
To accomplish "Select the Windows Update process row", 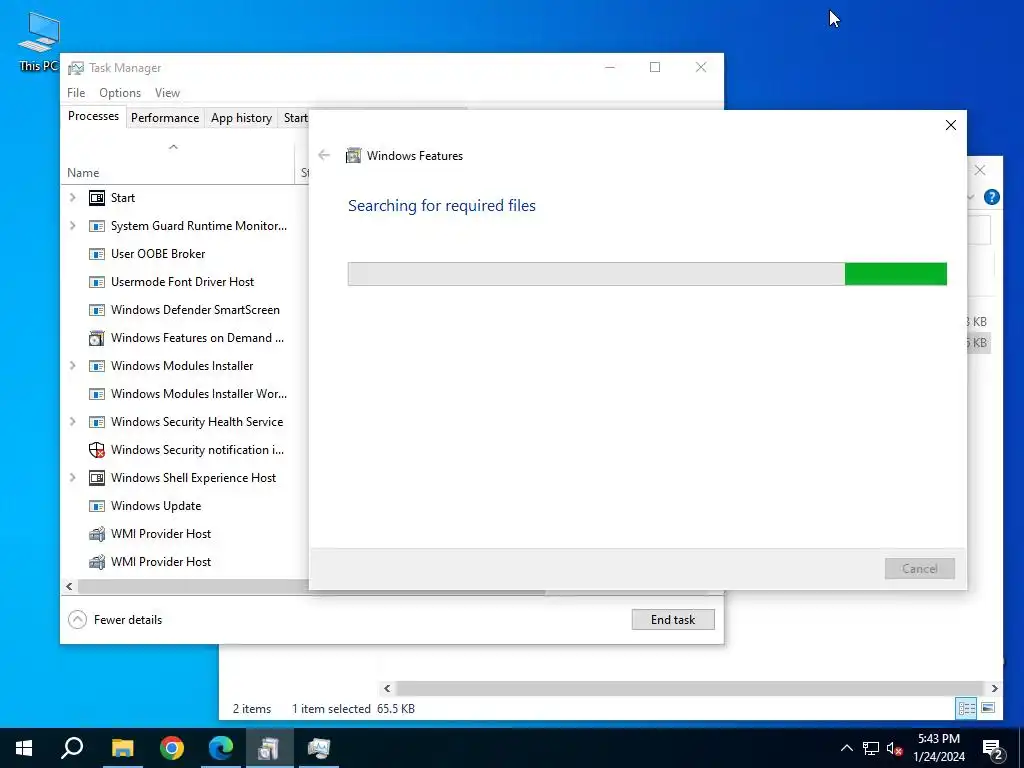I will pyautogui.click(x=185, y=506).
